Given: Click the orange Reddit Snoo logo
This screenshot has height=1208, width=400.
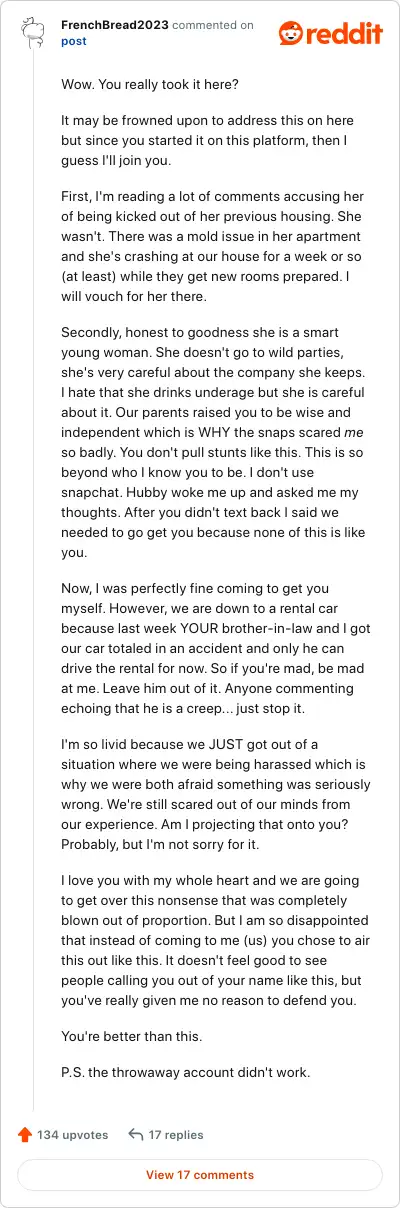Looking at the screenshot, I should point(294,33).
